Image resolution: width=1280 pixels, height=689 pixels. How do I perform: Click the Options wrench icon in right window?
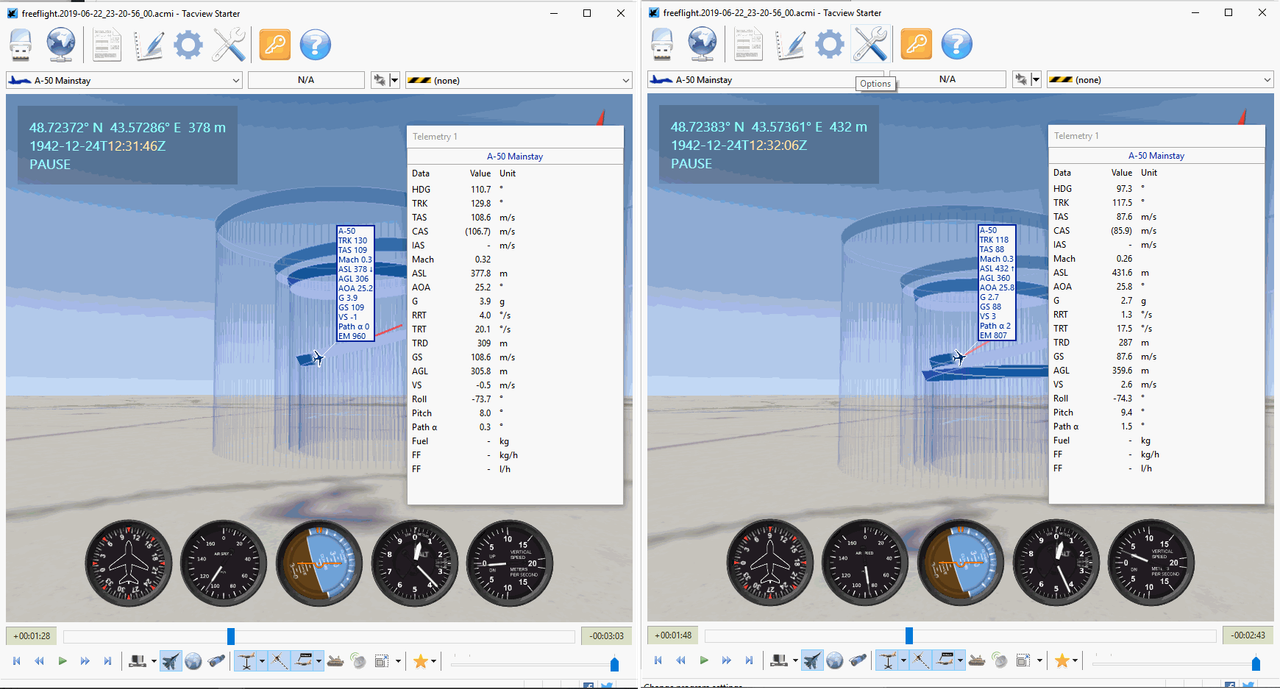click(x=870, y=44)
